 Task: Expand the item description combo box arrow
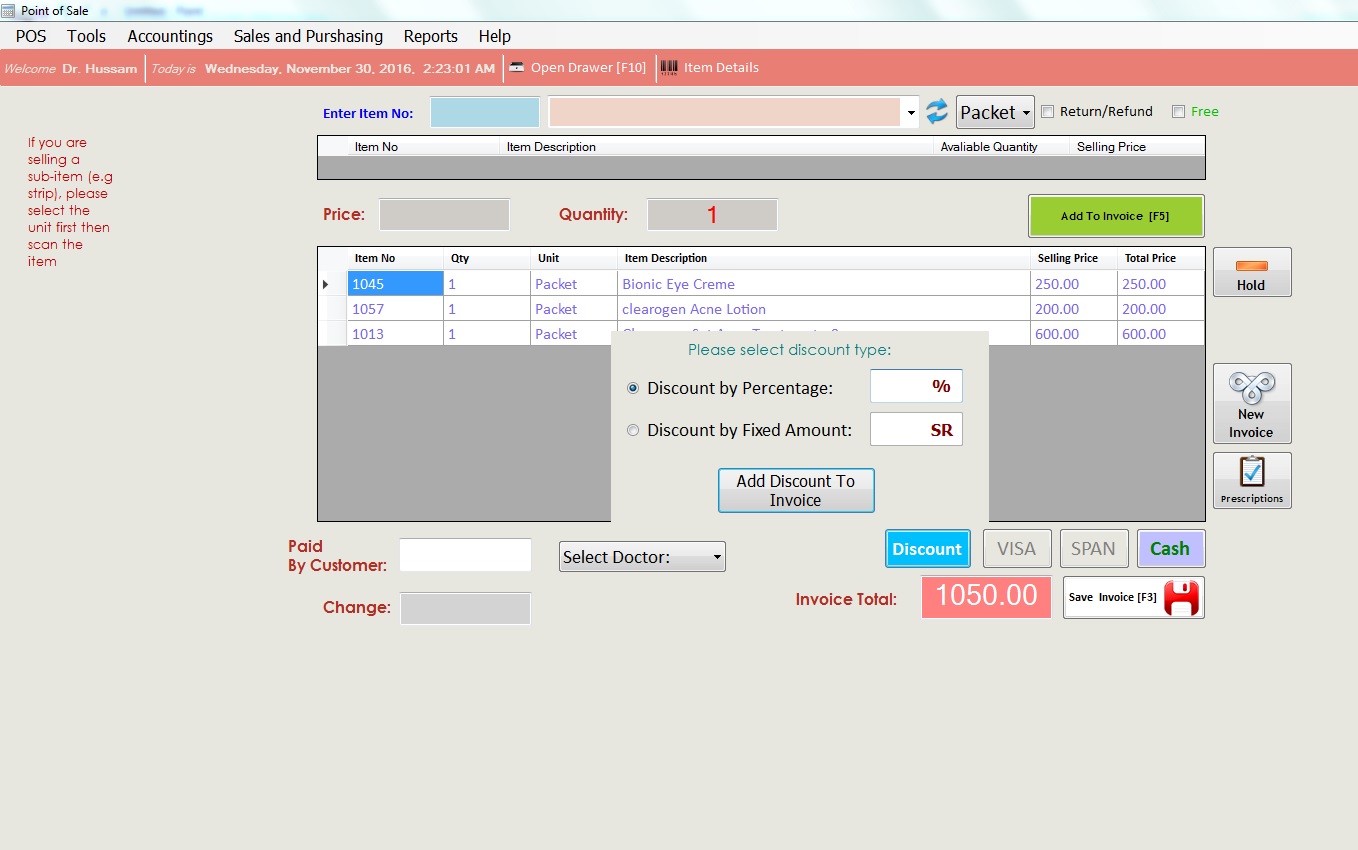tap(910, 113)
